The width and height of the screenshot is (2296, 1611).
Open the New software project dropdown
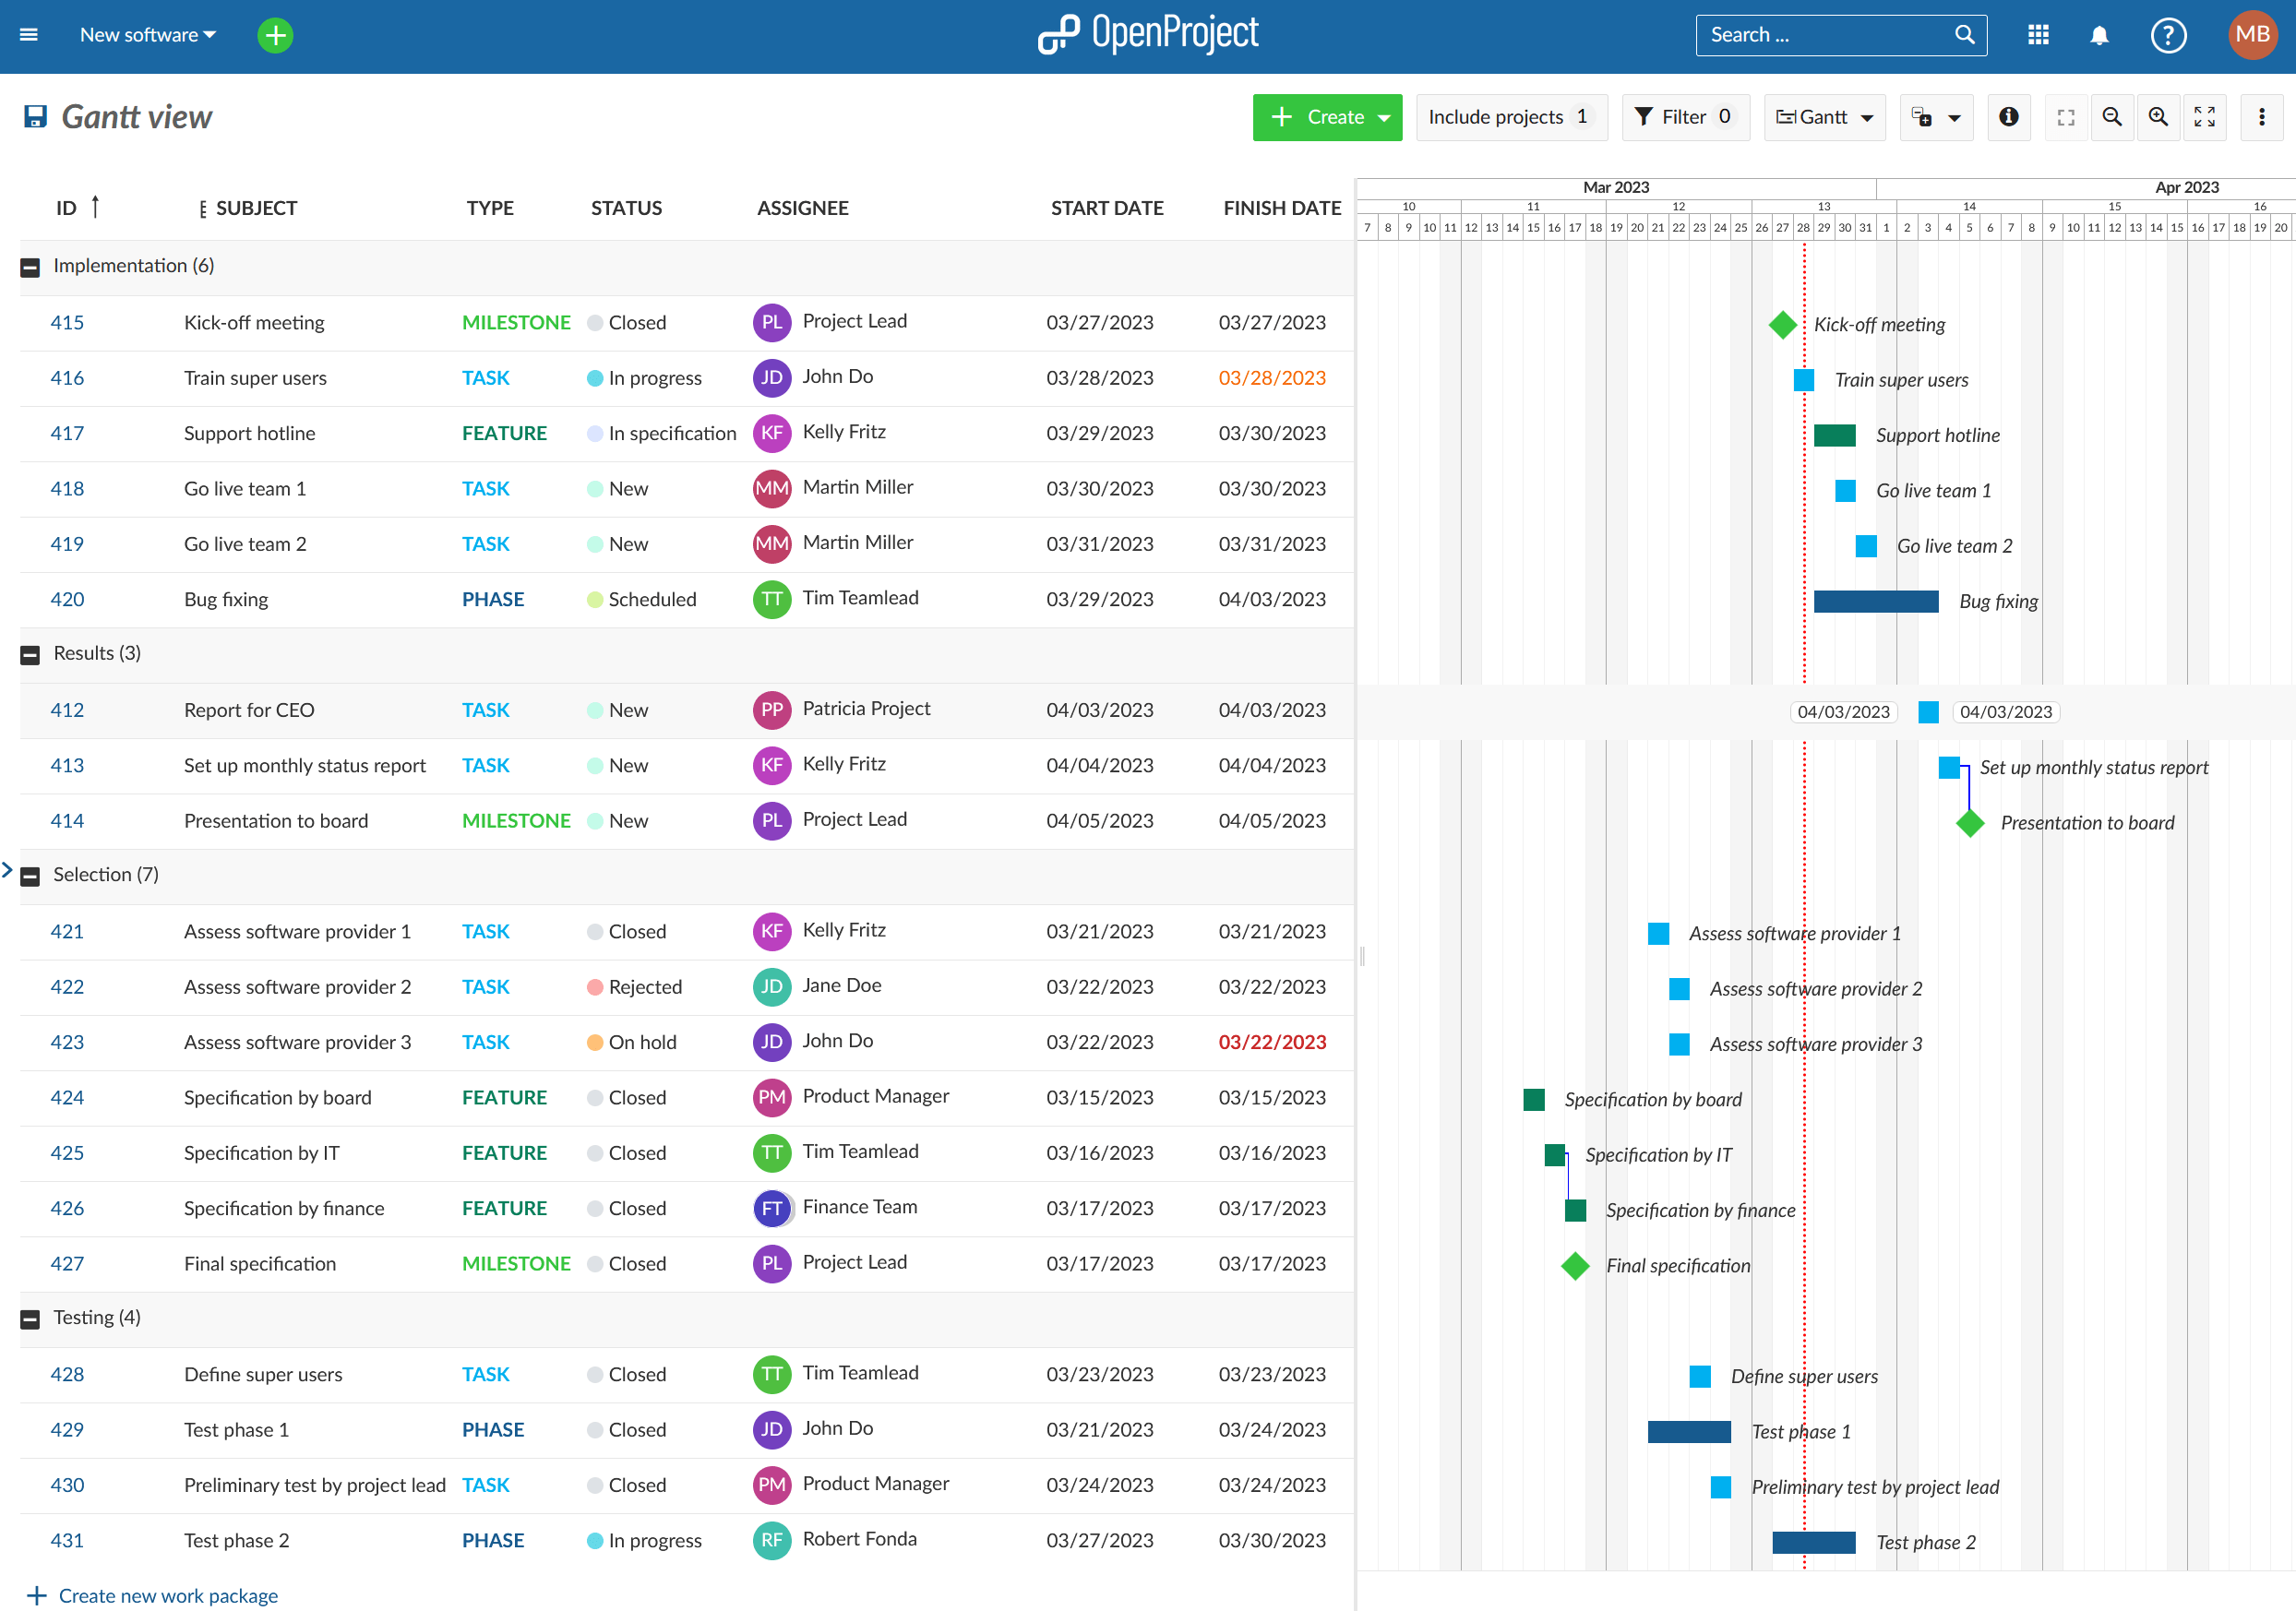147,34
